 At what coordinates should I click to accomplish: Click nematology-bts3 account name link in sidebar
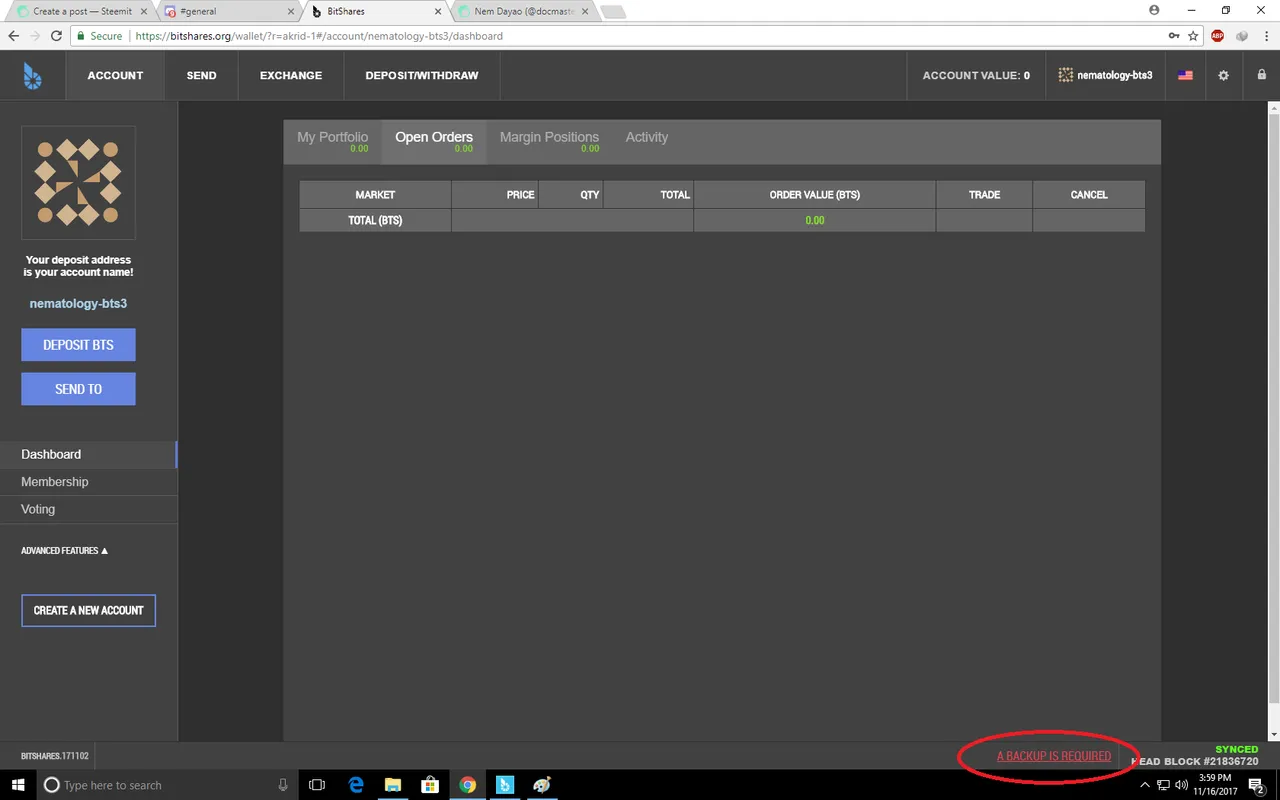click(78, 303)
